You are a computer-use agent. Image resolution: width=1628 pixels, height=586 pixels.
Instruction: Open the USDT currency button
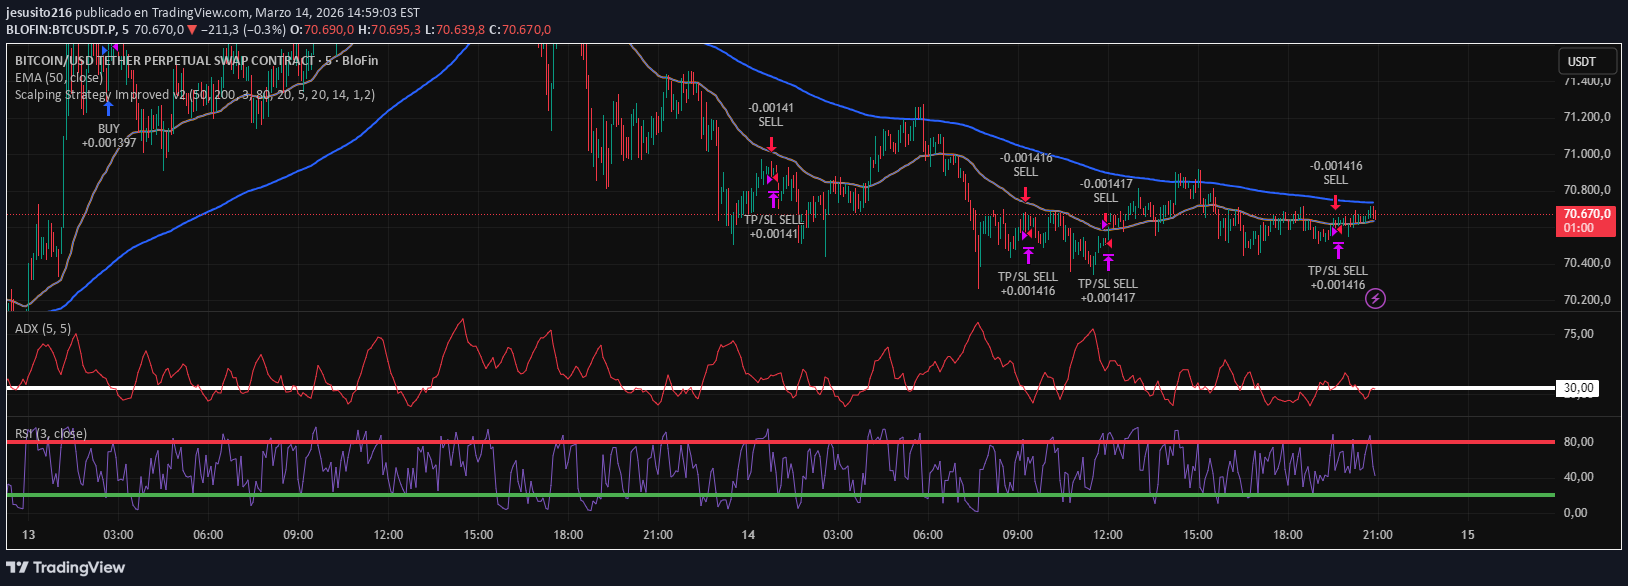(1588, 62)
